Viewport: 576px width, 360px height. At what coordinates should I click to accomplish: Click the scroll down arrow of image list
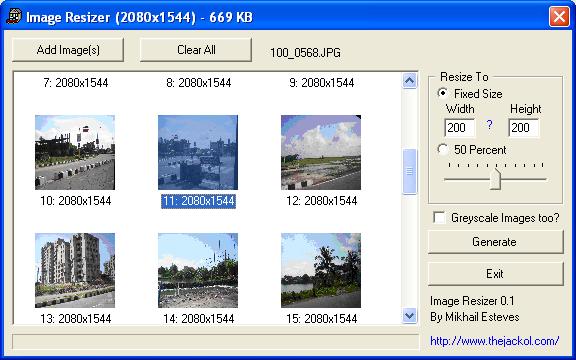click(410, 316)
